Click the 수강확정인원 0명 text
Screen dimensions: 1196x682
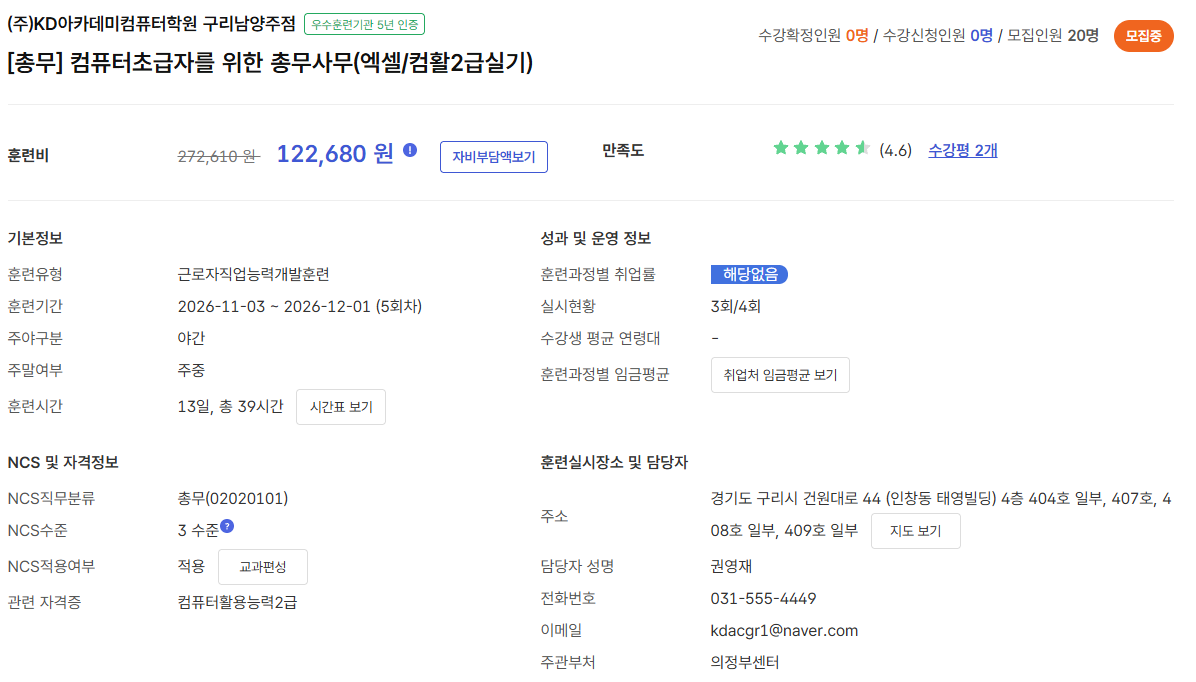813,36
